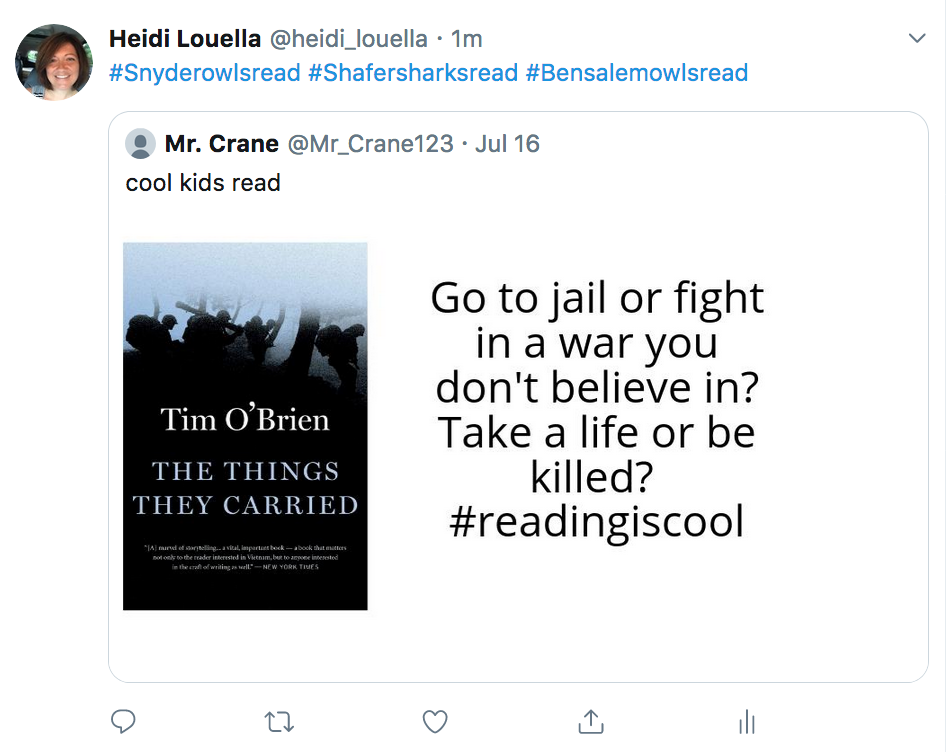Open the @Mr_Crane123 handle
The width and height of the screenshot is (952, 752).
click(370, 144)
